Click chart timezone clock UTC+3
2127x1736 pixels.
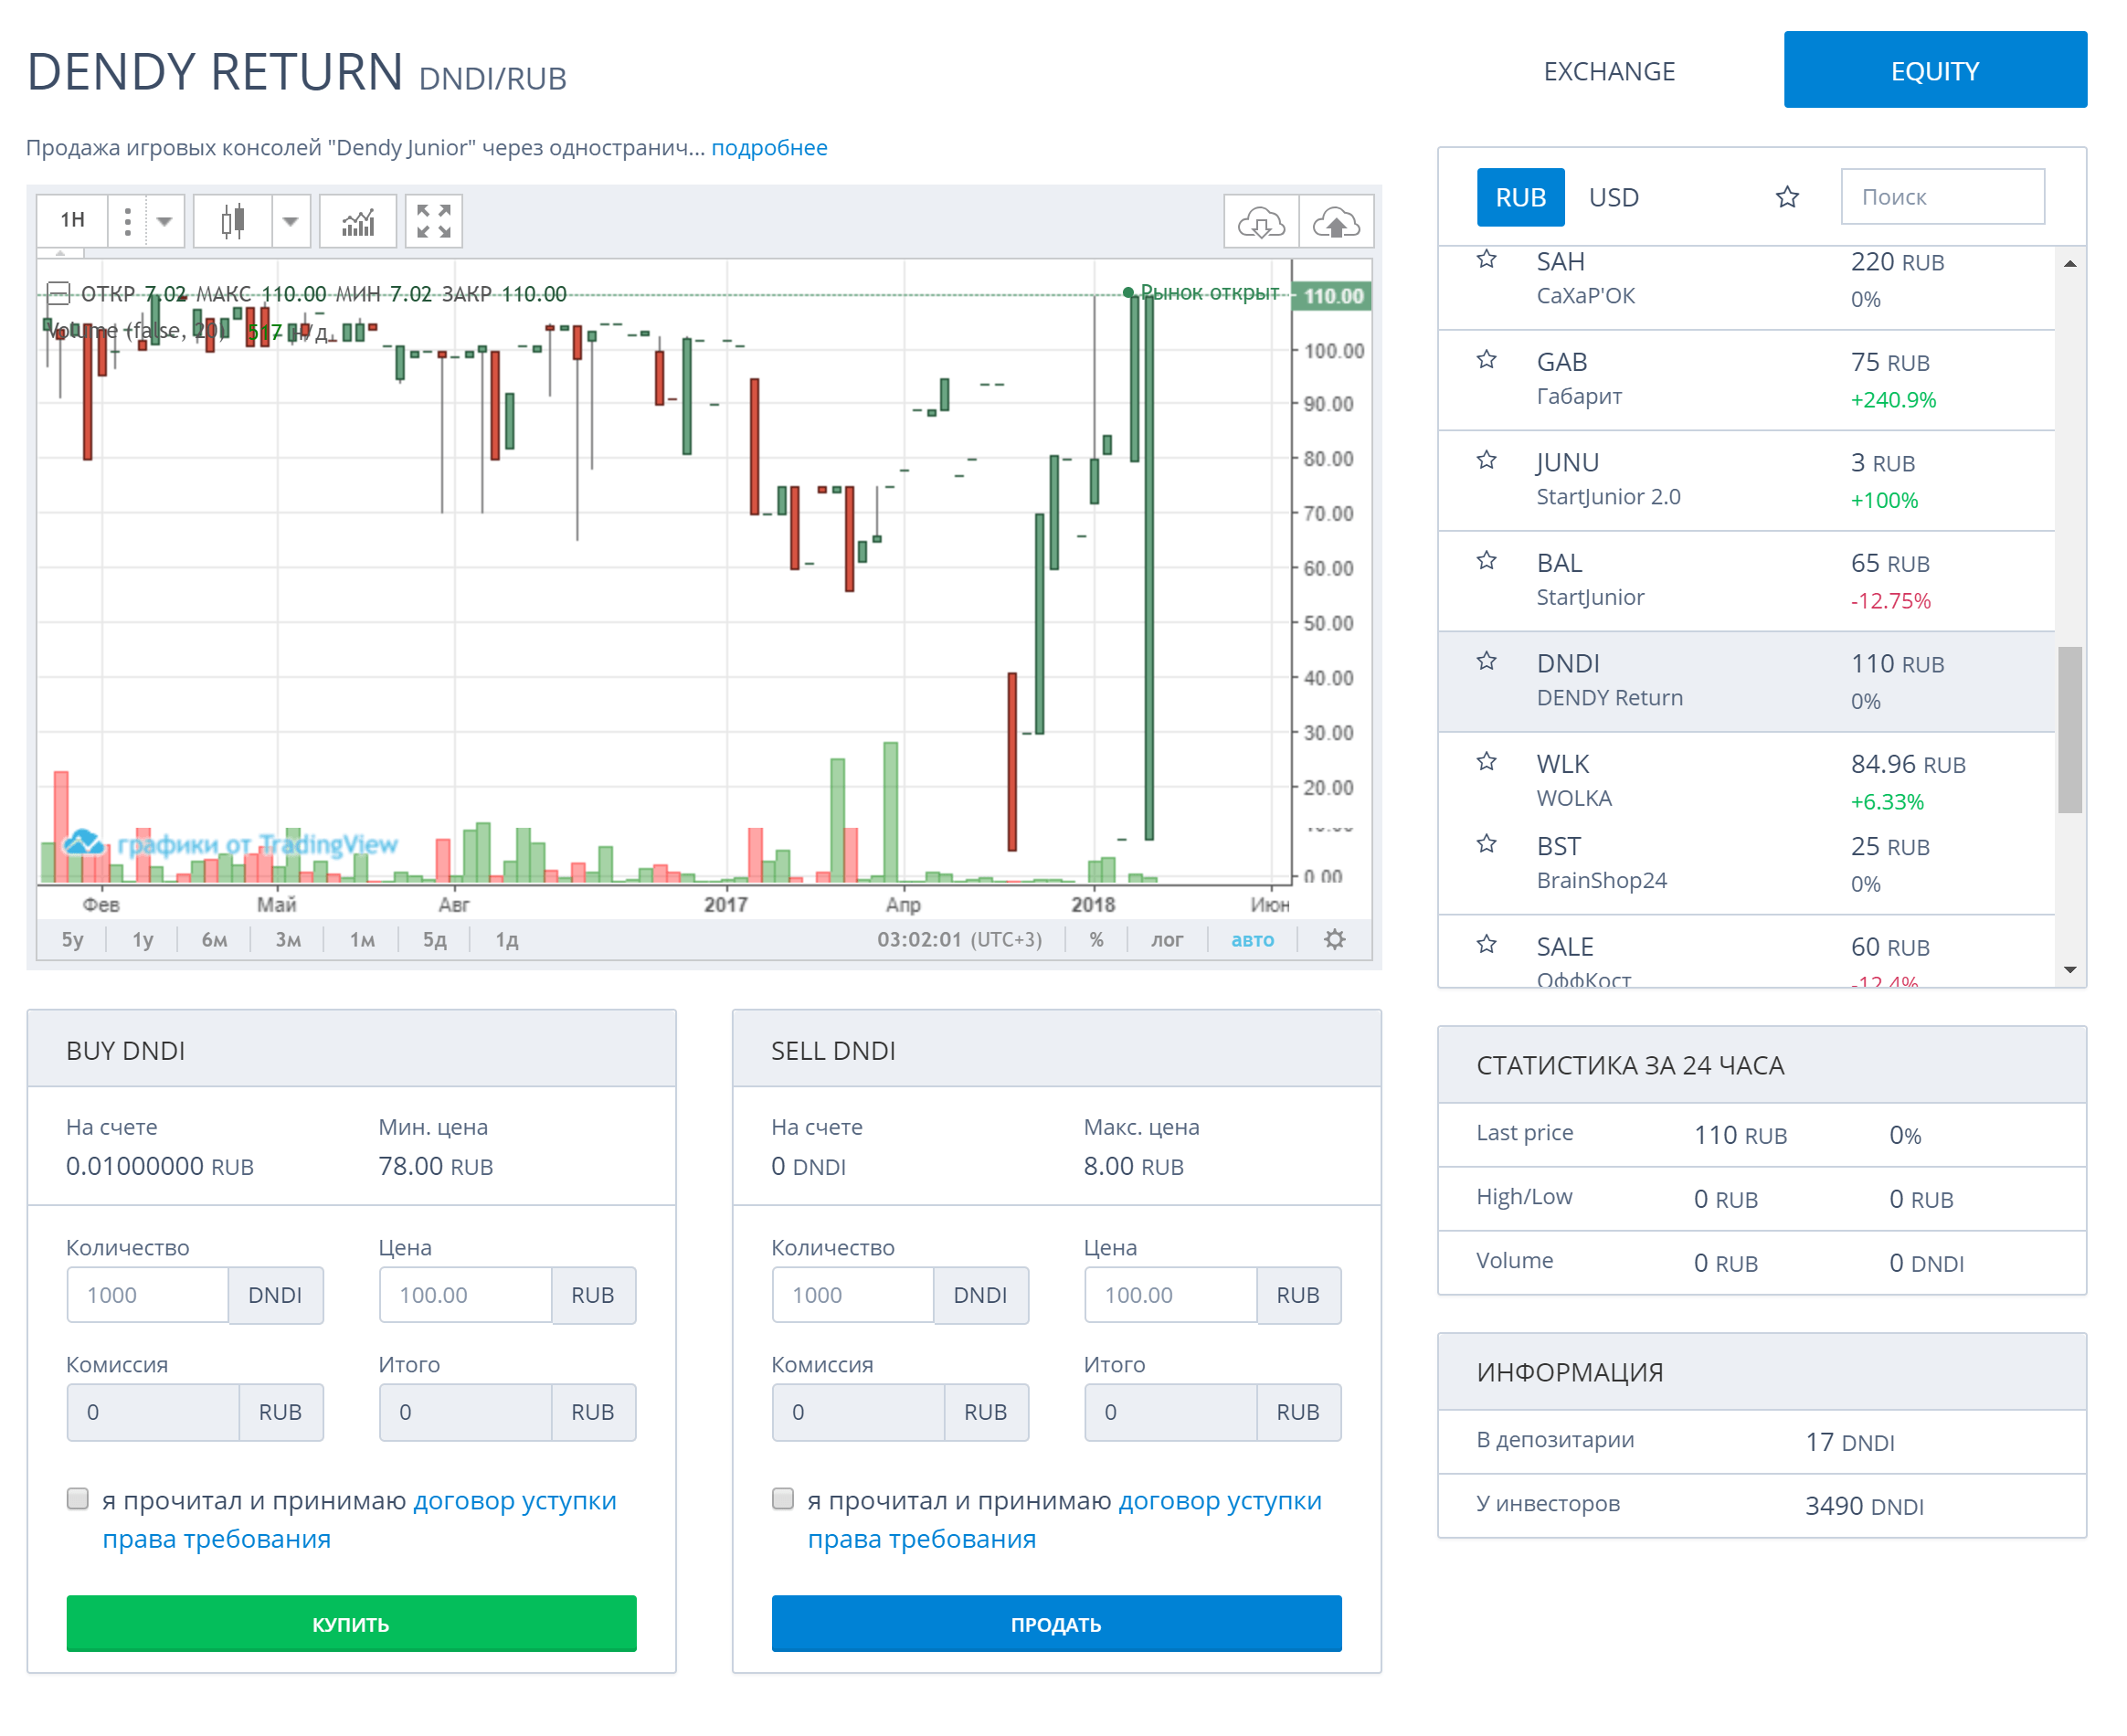point(960,940)
